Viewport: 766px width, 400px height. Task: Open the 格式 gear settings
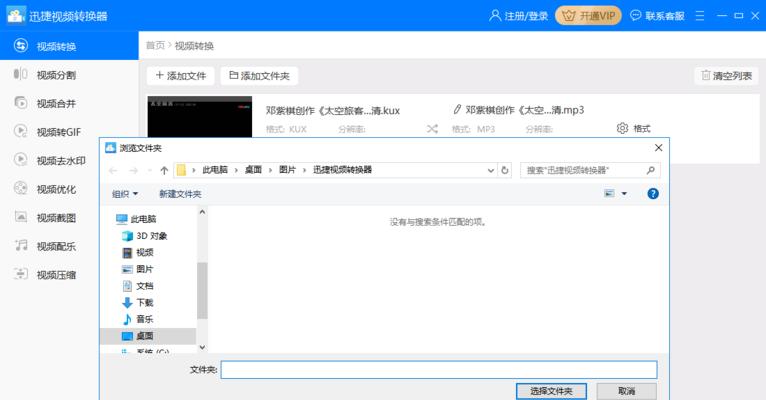(x=634, y=128)
